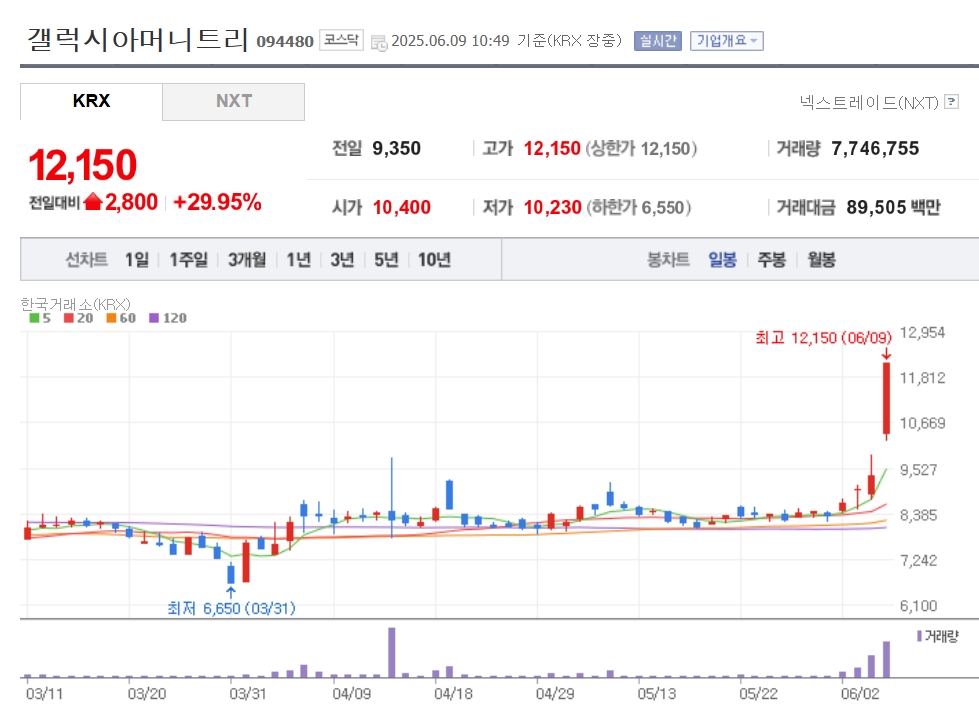The width and height of the screenshot is (979, 722).
Task: Click the clock calendar icon beside the date
Action: 379,42
